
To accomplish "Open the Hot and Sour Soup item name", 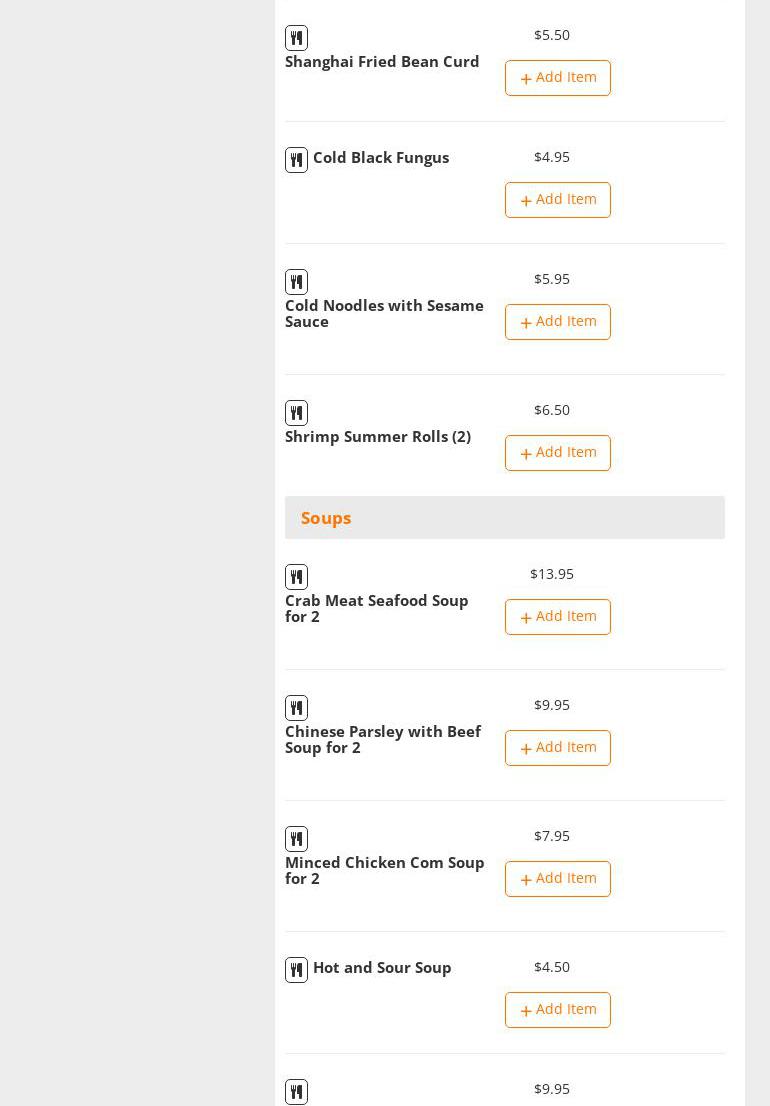I will coord(382,968).
